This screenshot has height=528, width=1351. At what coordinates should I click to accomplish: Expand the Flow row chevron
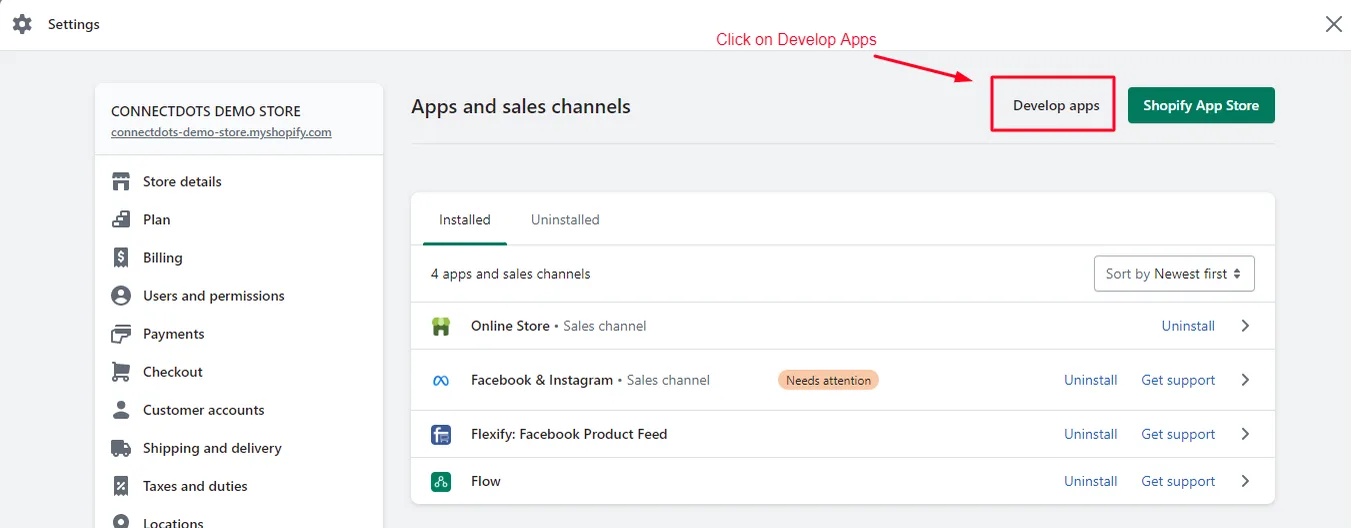pos(1245,481)
